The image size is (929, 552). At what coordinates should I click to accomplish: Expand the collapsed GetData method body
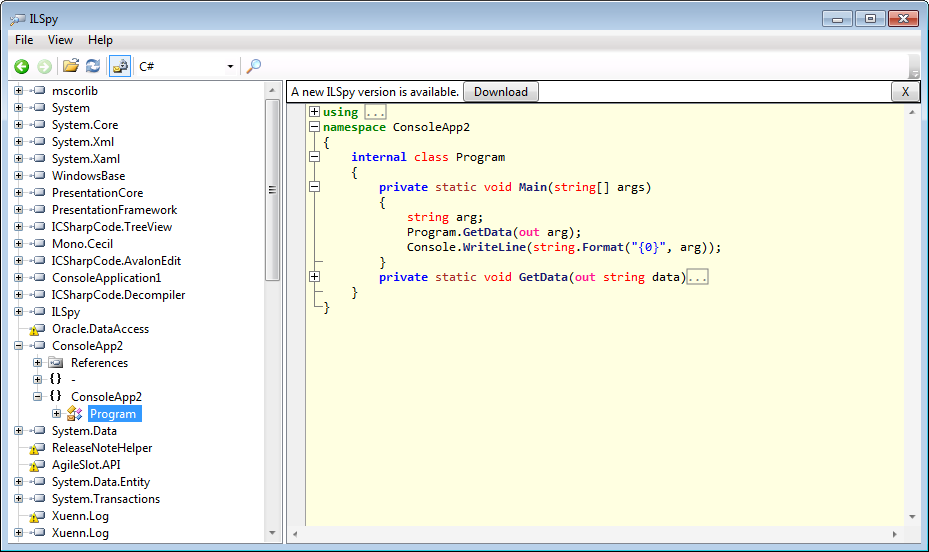[315, 277]
